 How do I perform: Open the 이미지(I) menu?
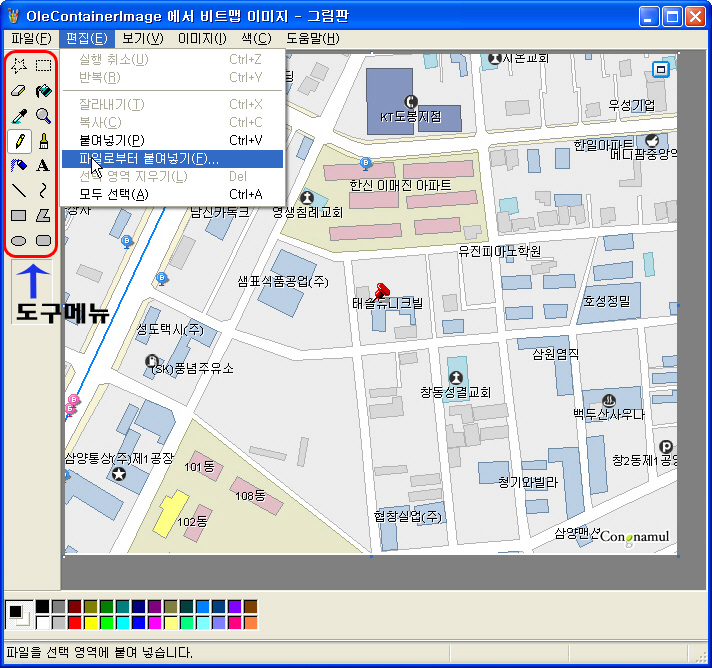(x=202, y=39)
